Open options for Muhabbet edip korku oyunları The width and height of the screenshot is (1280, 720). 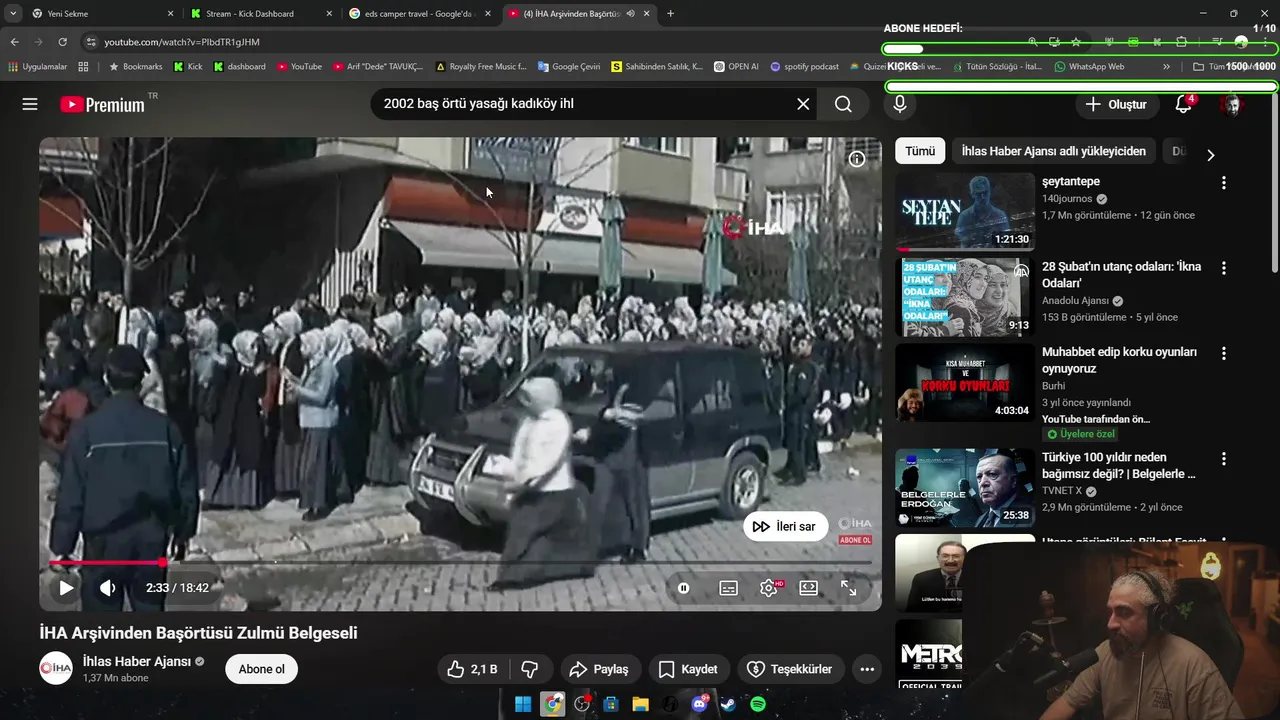1223,353
